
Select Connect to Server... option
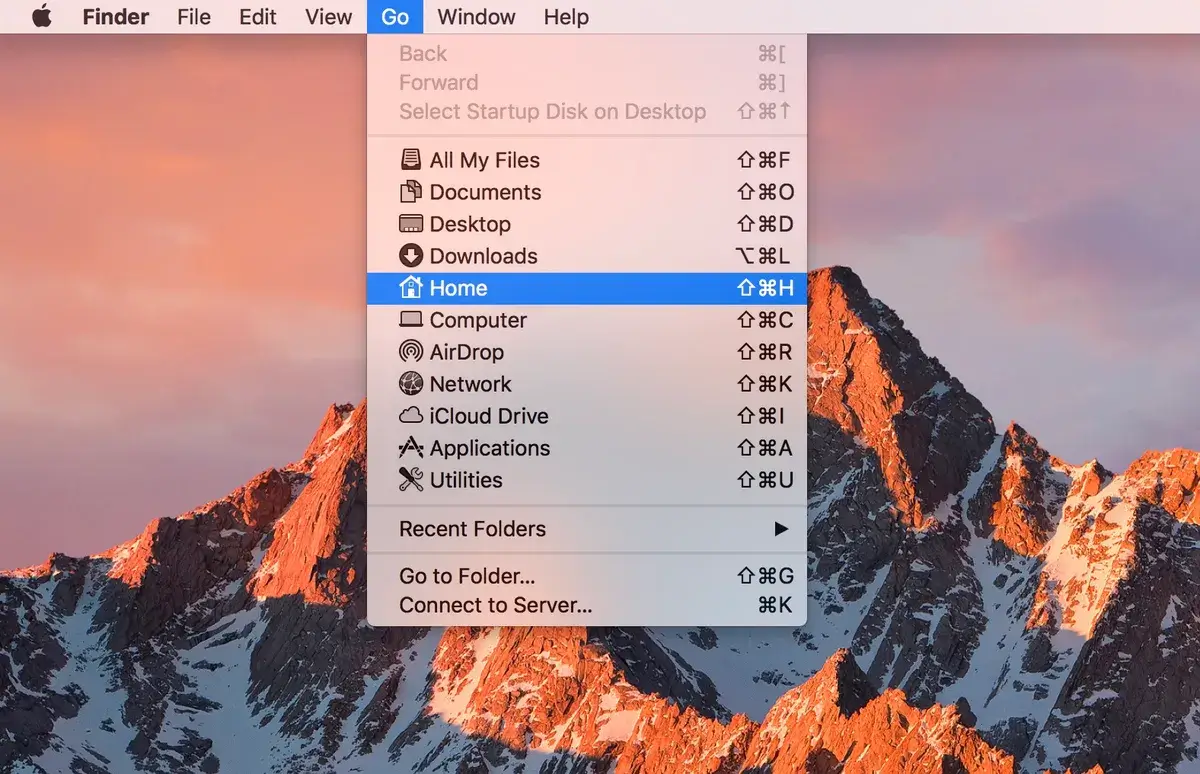coord(495,605)
